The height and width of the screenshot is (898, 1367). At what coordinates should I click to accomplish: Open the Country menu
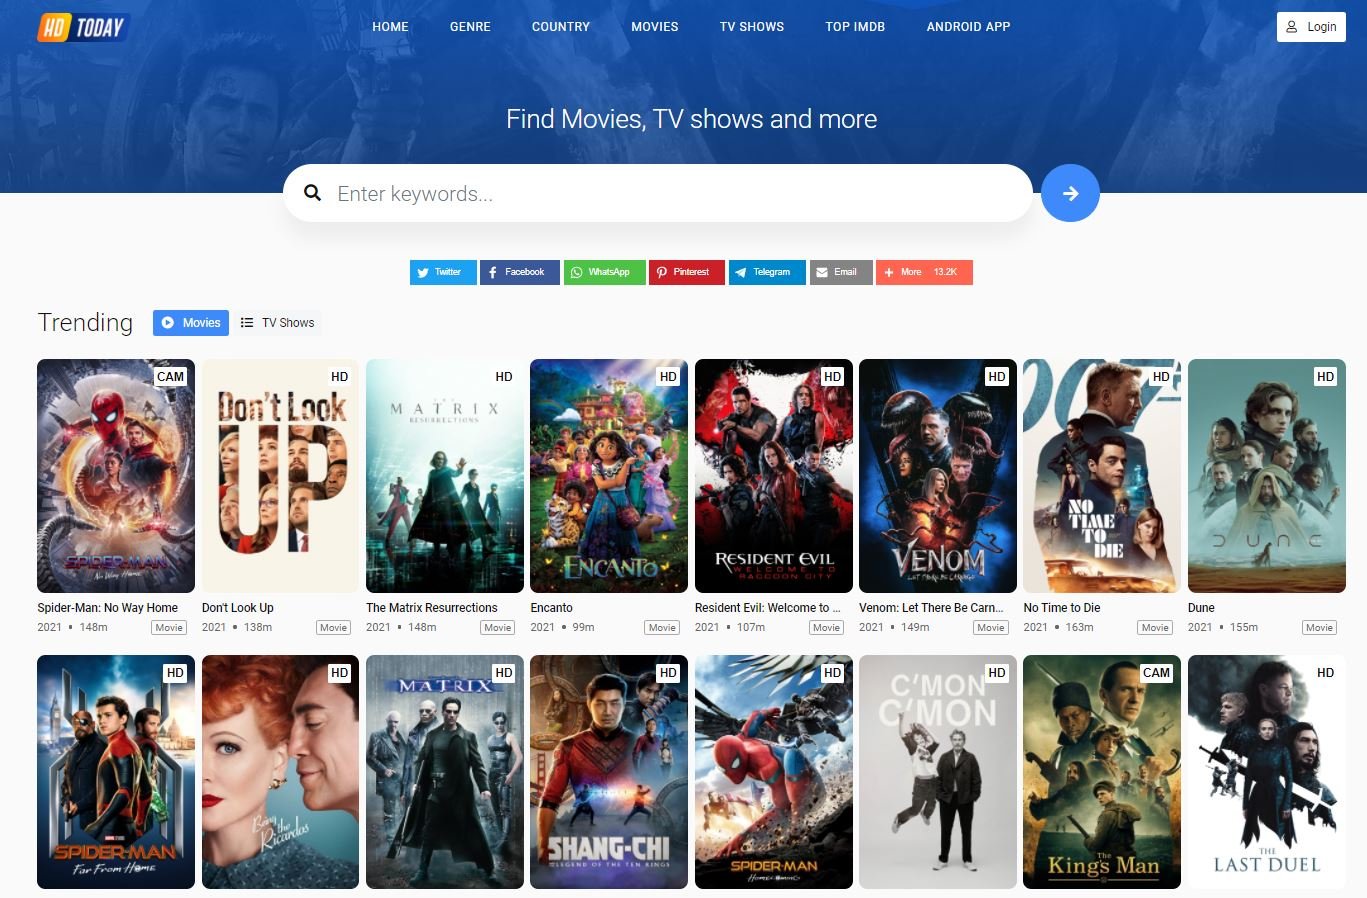(x=561, y=27)
